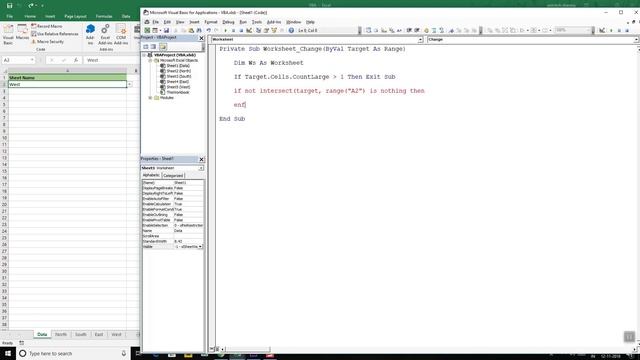
Task: Switch to the East sheet tab
Action: click(99, 334)
